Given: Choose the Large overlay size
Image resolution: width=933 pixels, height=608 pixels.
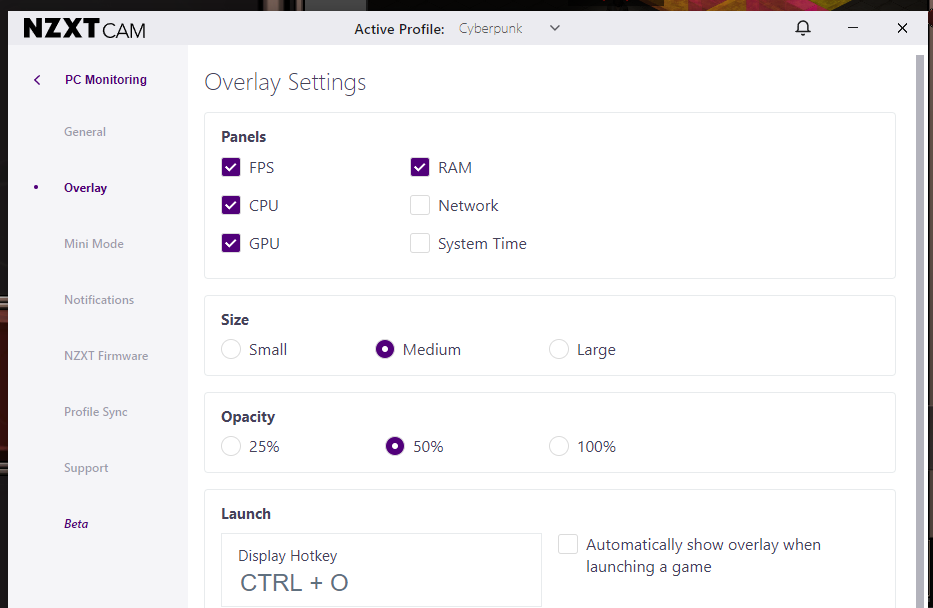Looking at the screenshot, I should pos(559,350).
